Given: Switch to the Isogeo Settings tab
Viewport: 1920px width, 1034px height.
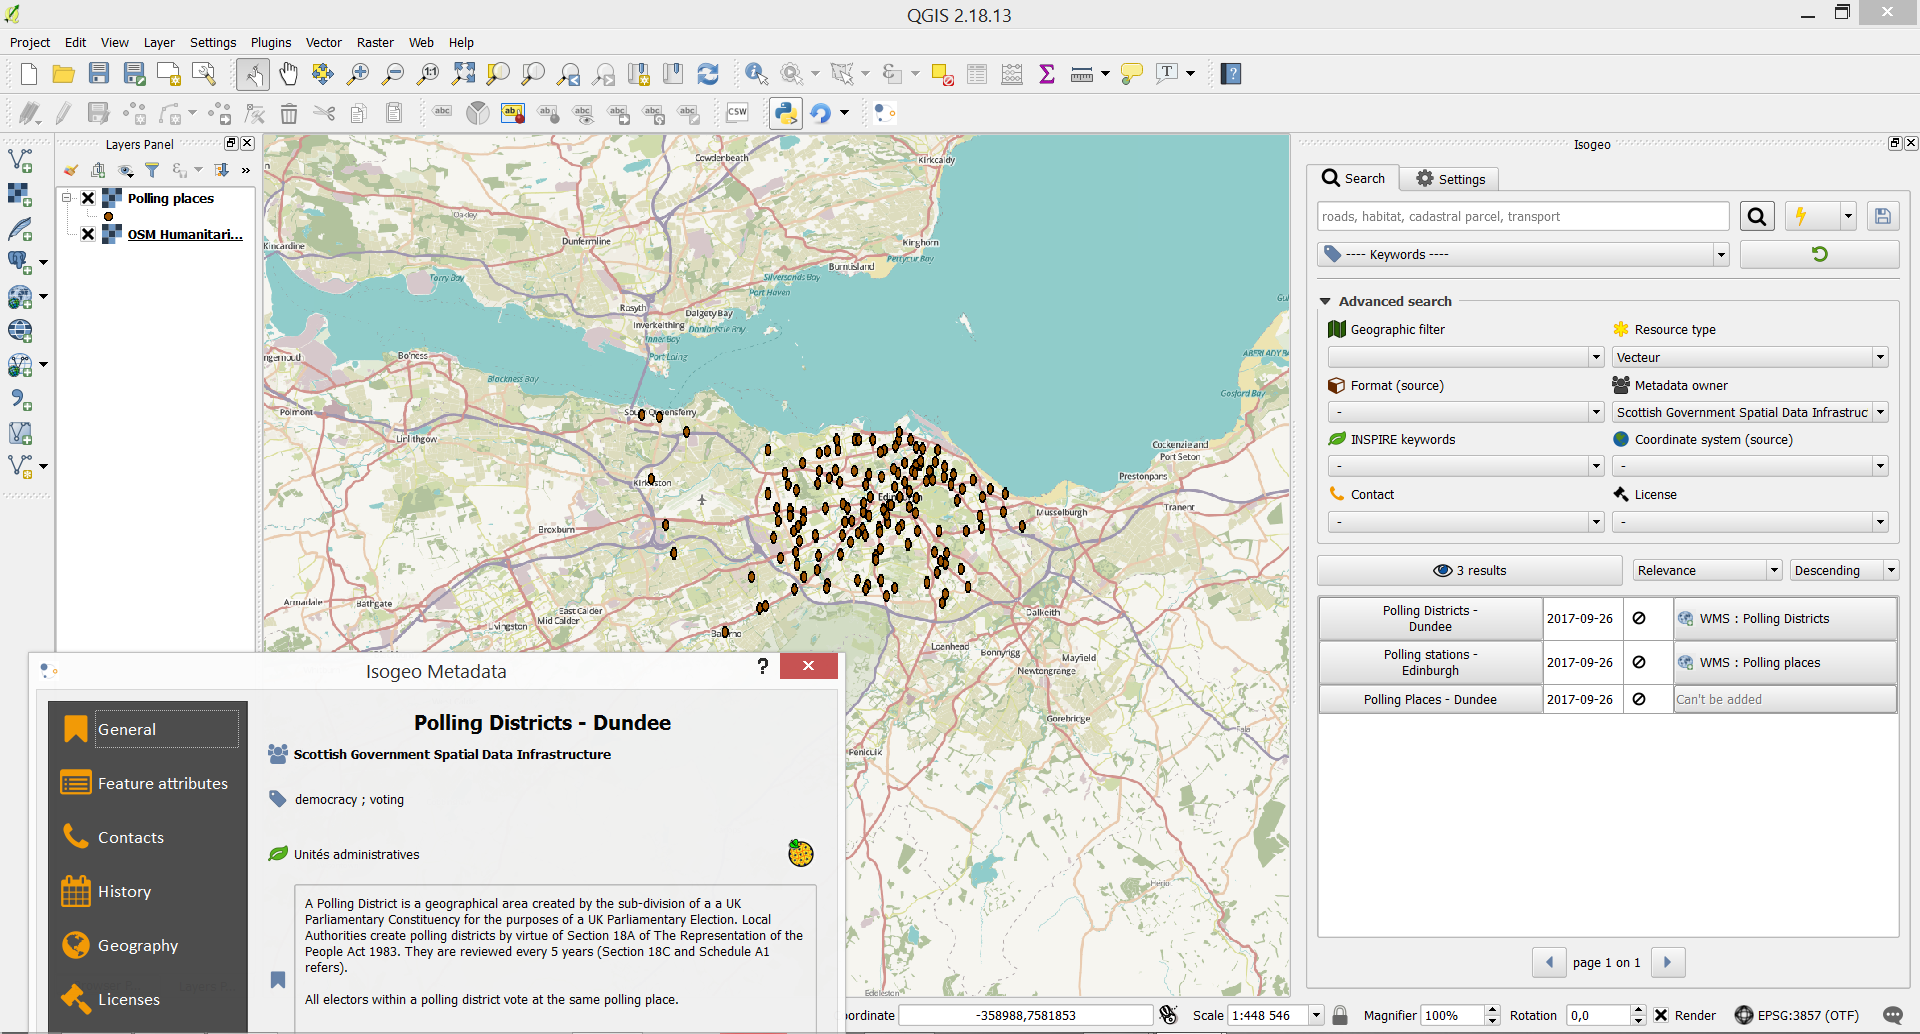Looking at the screenshot, I should (x=1449, y=179).
